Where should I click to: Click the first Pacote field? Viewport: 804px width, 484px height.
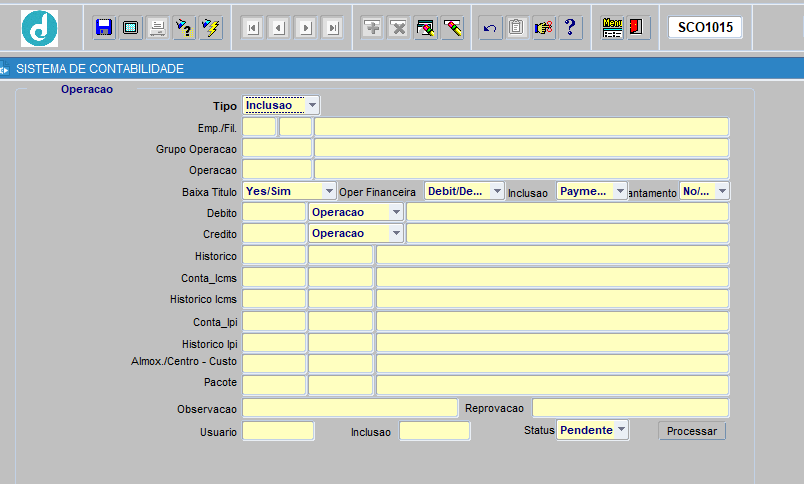(274, 385)
